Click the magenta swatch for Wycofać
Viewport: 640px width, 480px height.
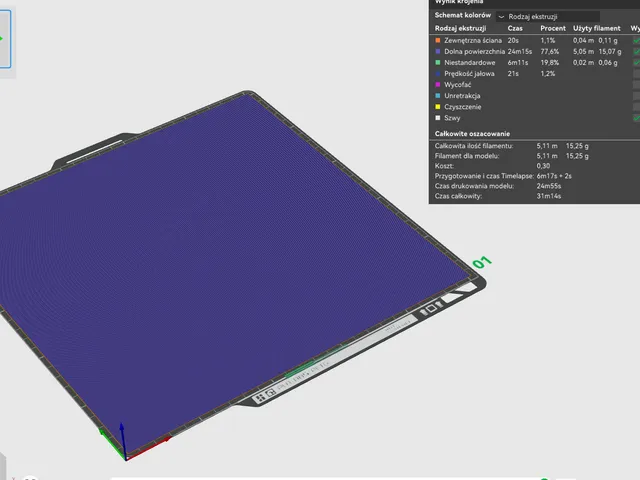click(x=438, y=84)
